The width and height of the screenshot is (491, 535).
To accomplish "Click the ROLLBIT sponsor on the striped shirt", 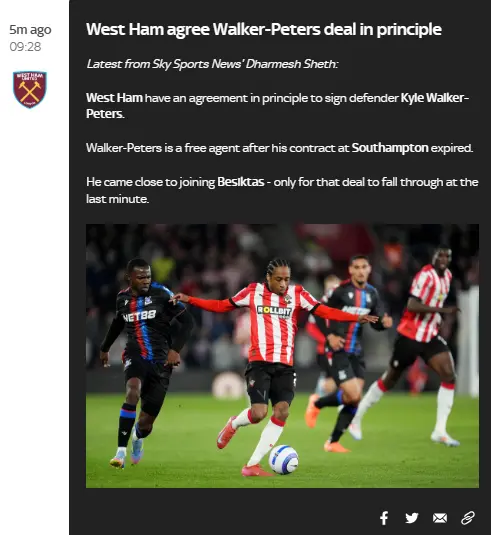I will [x=274, y=311].
